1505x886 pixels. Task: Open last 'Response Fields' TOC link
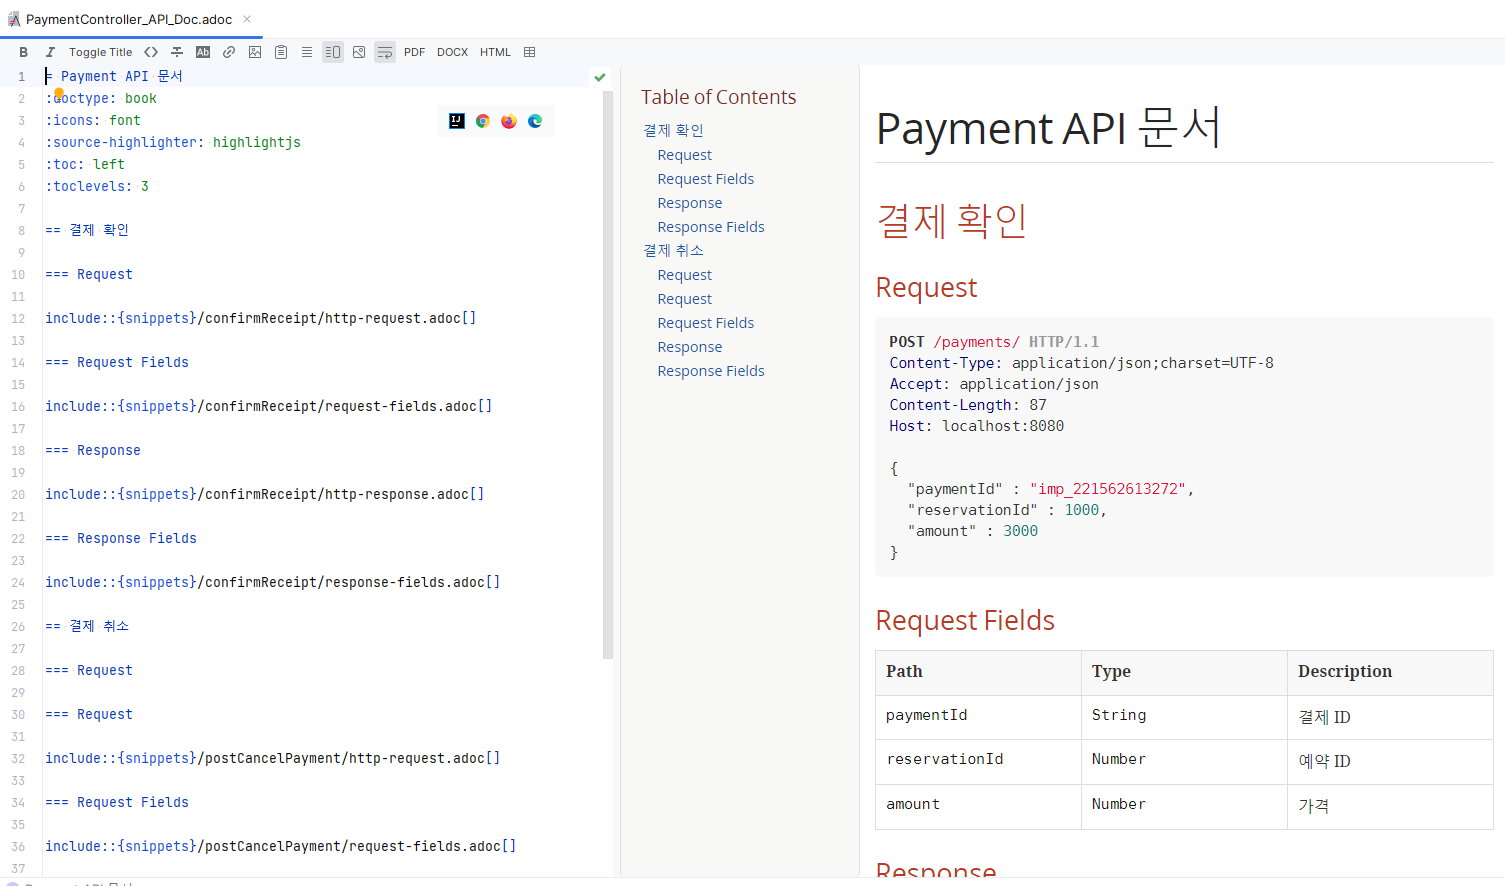(711, 371)
